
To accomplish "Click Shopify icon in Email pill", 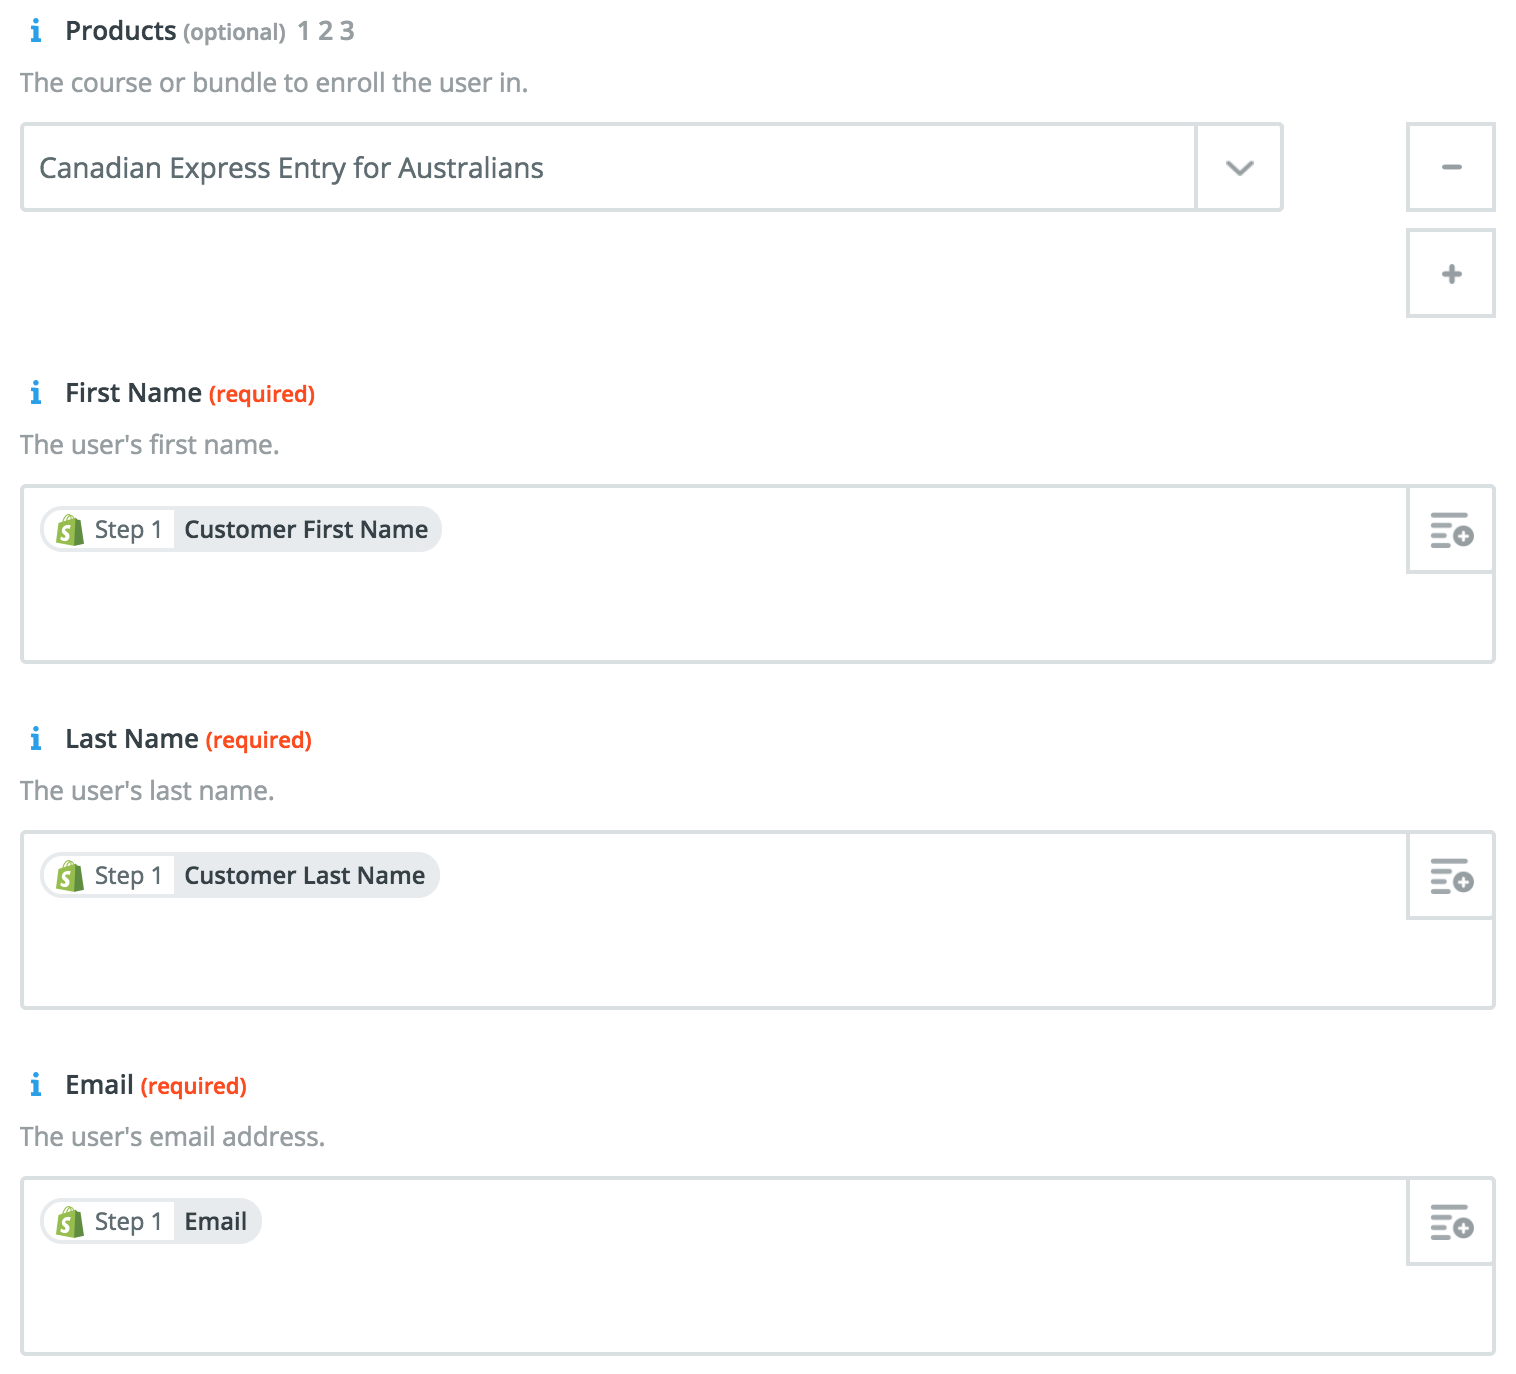I will (x=69, y=1221).
